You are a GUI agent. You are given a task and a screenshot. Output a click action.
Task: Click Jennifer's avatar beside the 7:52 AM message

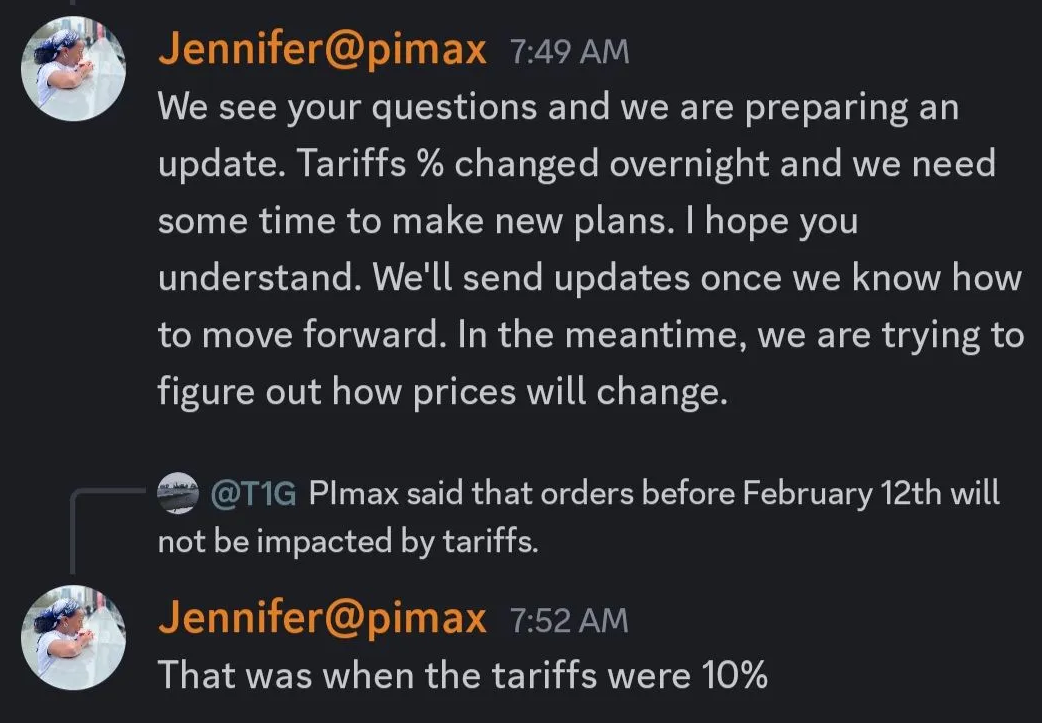point(74,637)
